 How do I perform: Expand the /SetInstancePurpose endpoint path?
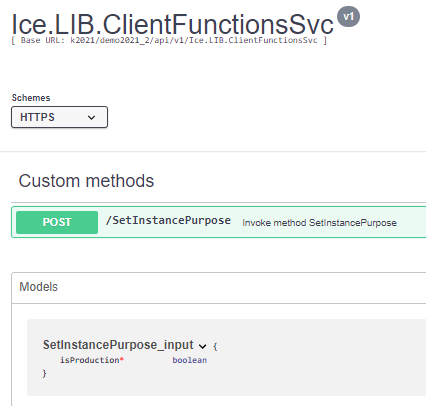pos(168,221)
